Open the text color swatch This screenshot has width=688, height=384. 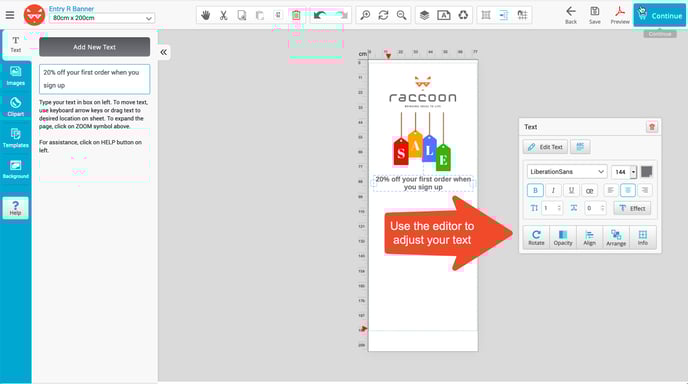(x=646, y=172)
